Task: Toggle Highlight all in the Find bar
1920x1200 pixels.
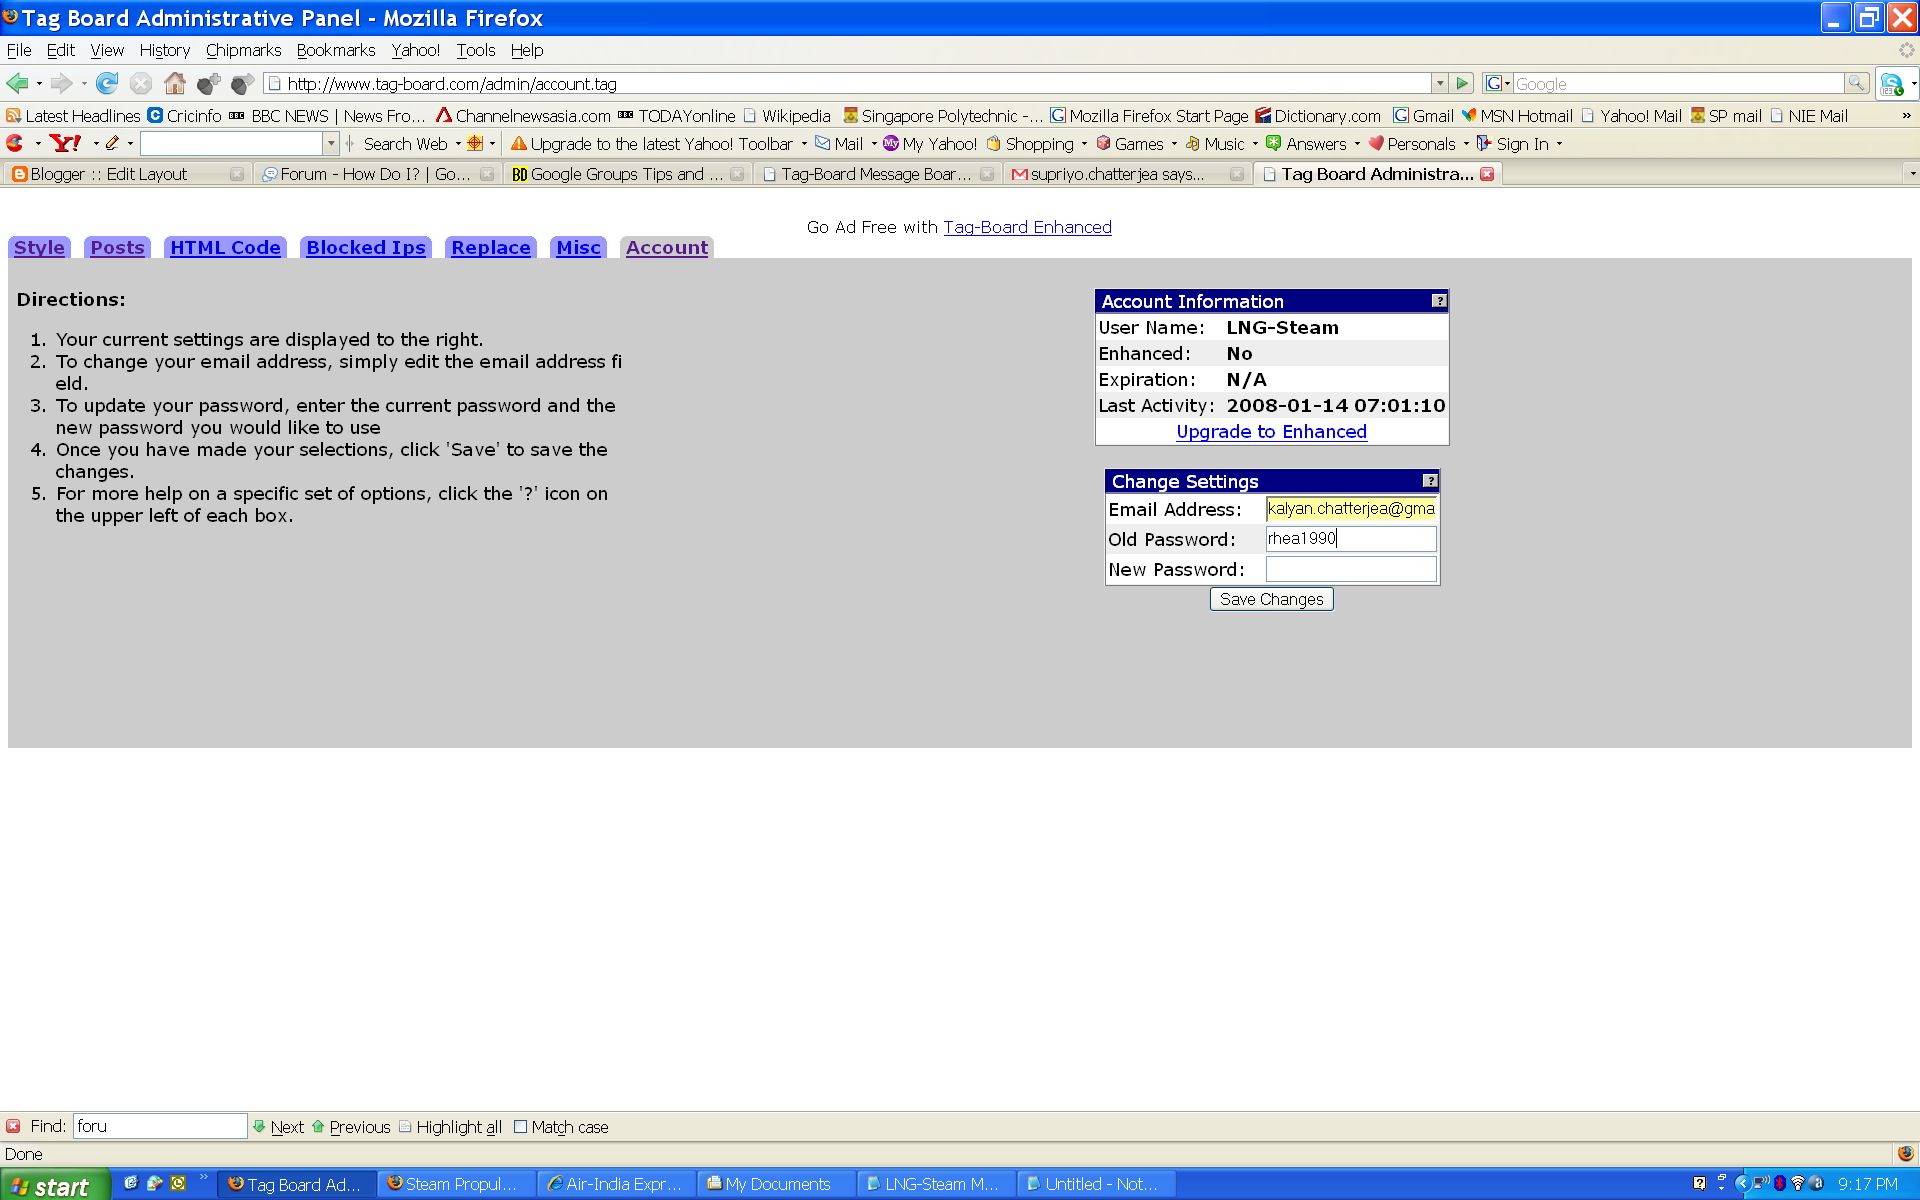Action: pyautogui.click(x=450, y=1127)
